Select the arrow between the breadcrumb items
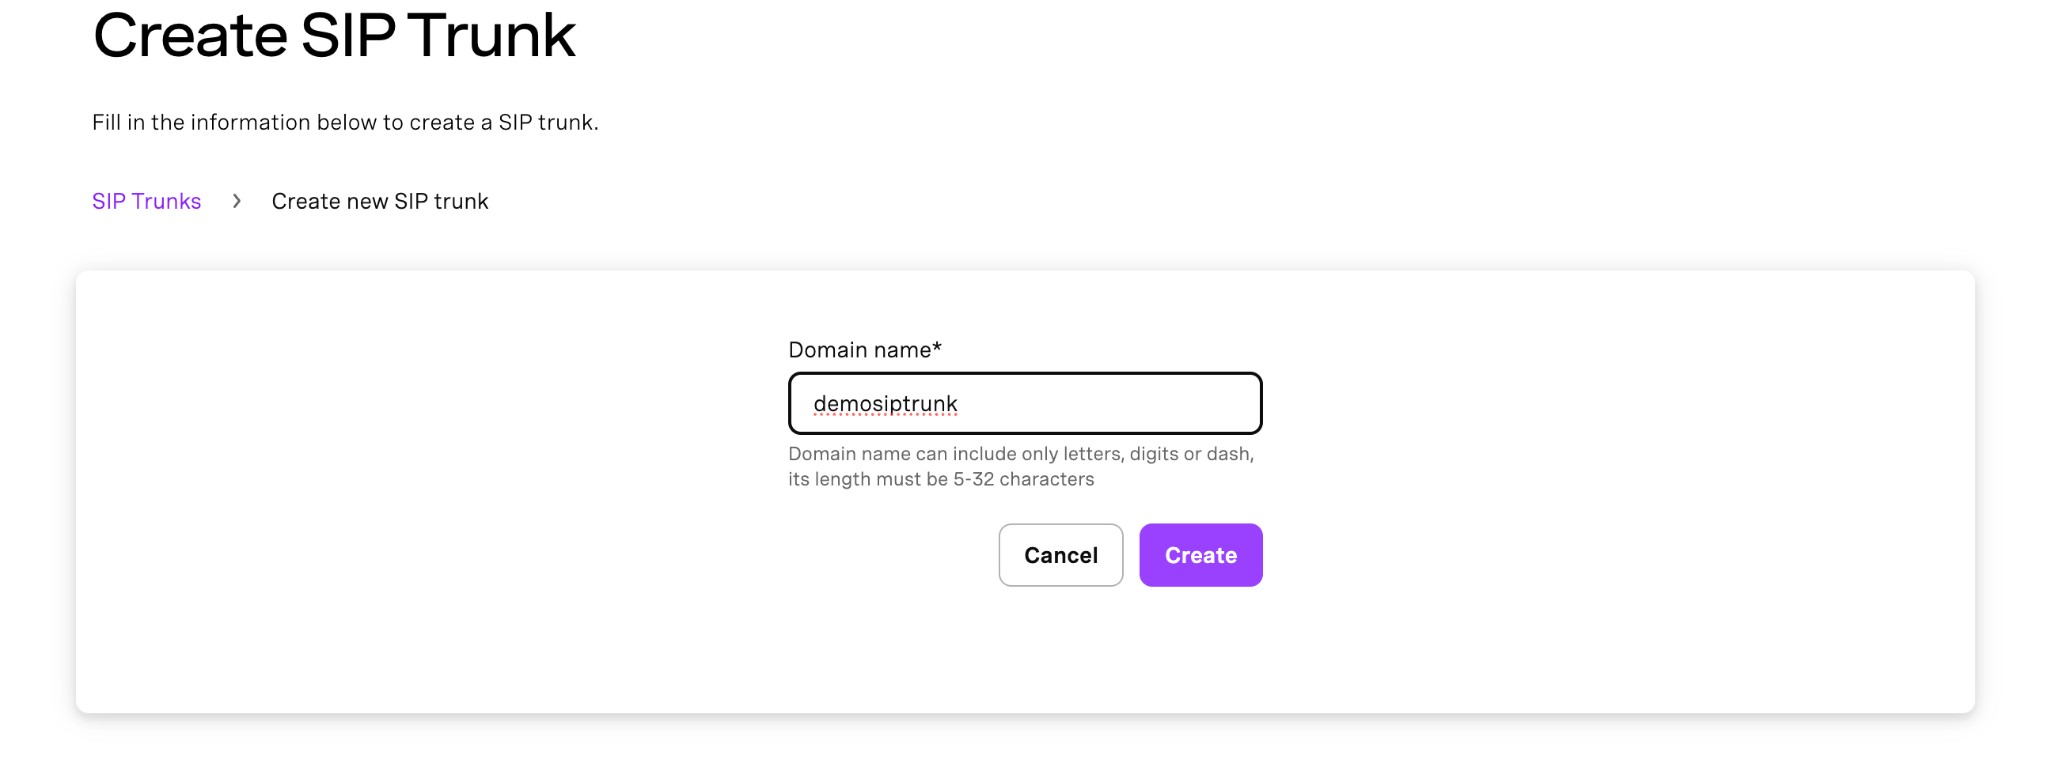2048x767 pixels. click(237, 201)
